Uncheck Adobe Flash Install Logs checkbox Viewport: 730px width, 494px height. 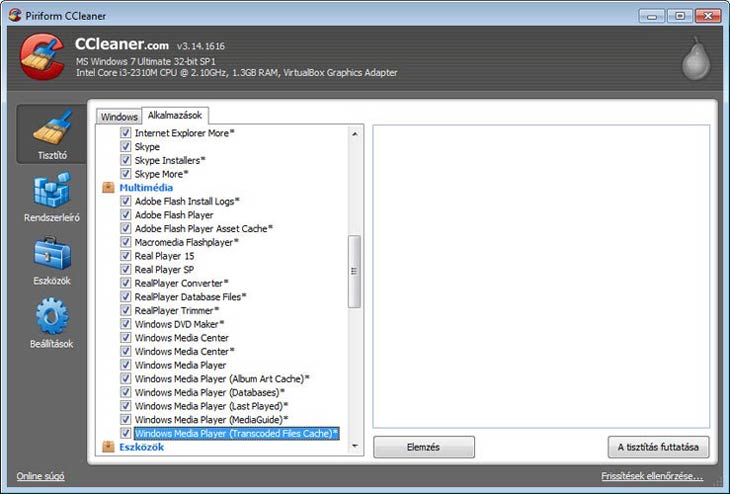click(x=125, y=201)
